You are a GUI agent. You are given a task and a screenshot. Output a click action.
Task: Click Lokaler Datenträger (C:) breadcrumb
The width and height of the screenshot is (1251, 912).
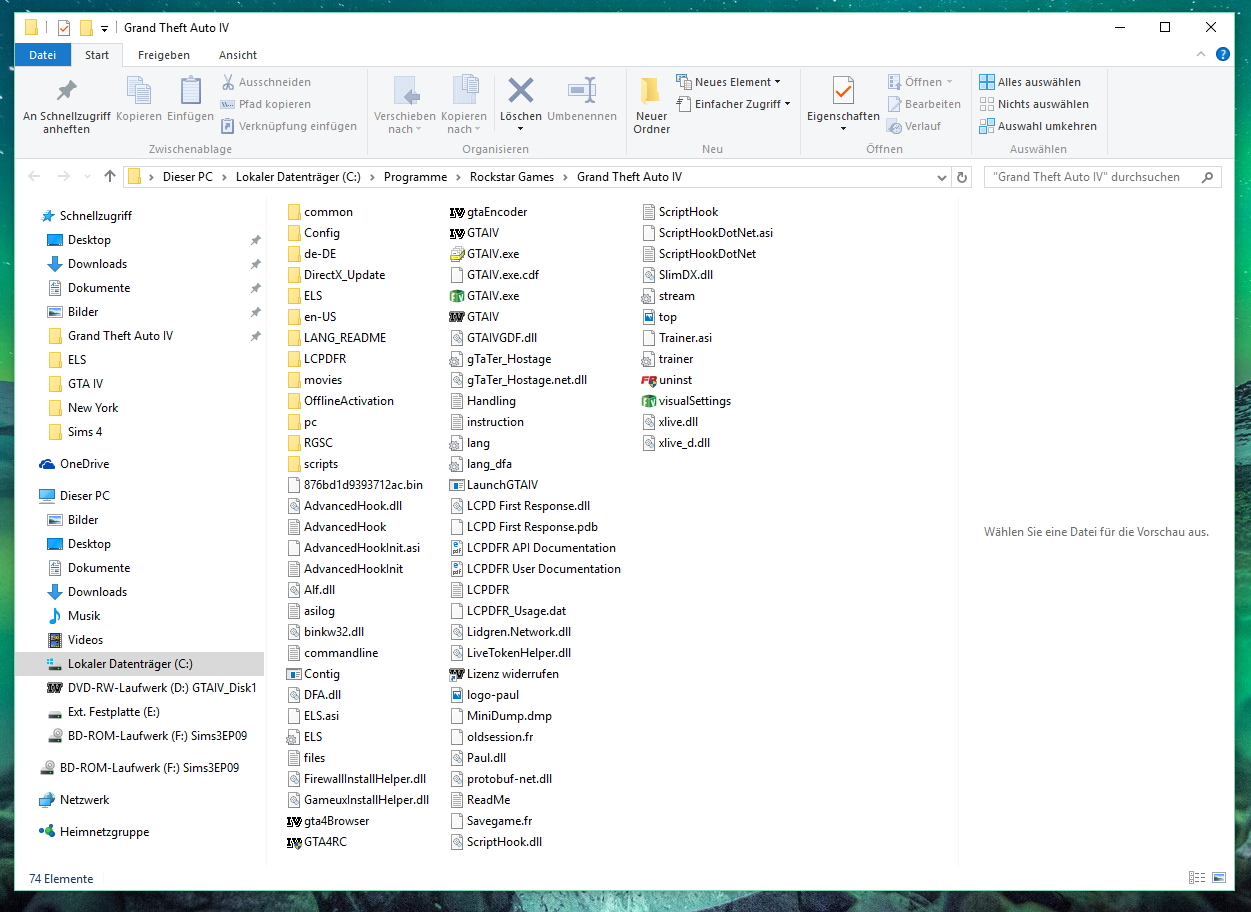298,177
